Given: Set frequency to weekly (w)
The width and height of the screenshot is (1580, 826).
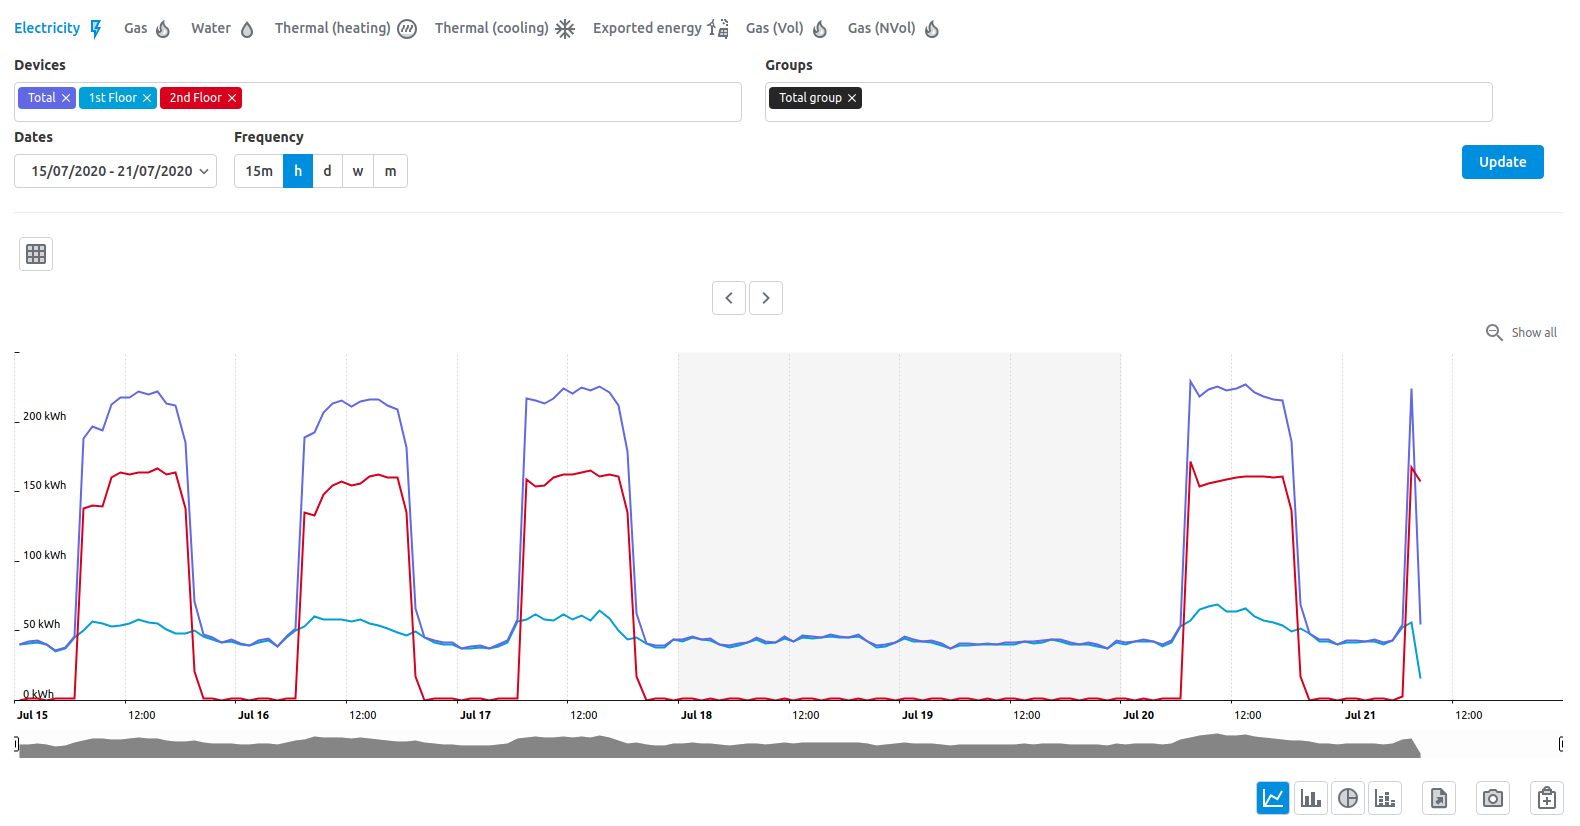Looking at the screenshot, I should point(358,171).
